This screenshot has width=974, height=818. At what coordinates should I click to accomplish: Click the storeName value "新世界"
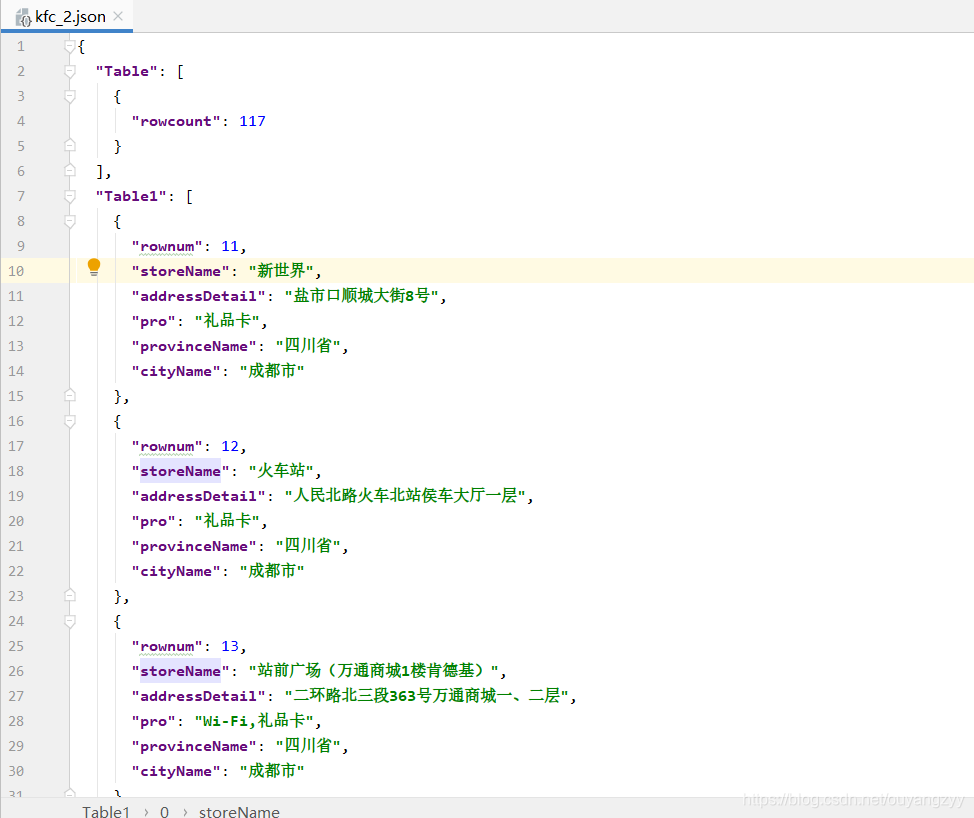(281, 271)
